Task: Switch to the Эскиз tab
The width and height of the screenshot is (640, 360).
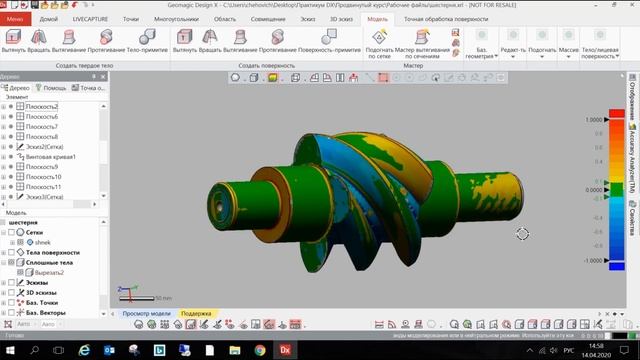Action: point(308,19)
